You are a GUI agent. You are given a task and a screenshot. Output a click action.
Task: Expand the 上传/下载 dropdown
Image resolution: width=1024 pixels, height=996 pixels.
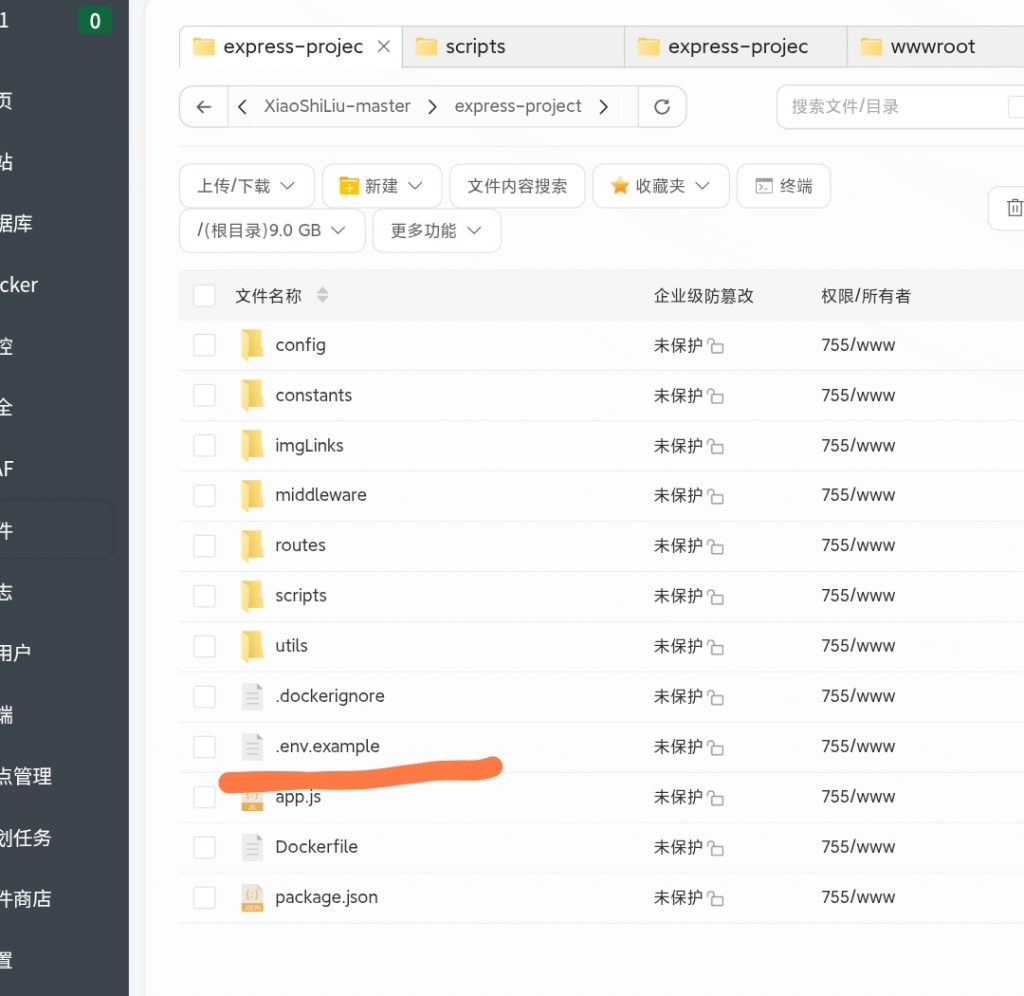tap(246, 186)
